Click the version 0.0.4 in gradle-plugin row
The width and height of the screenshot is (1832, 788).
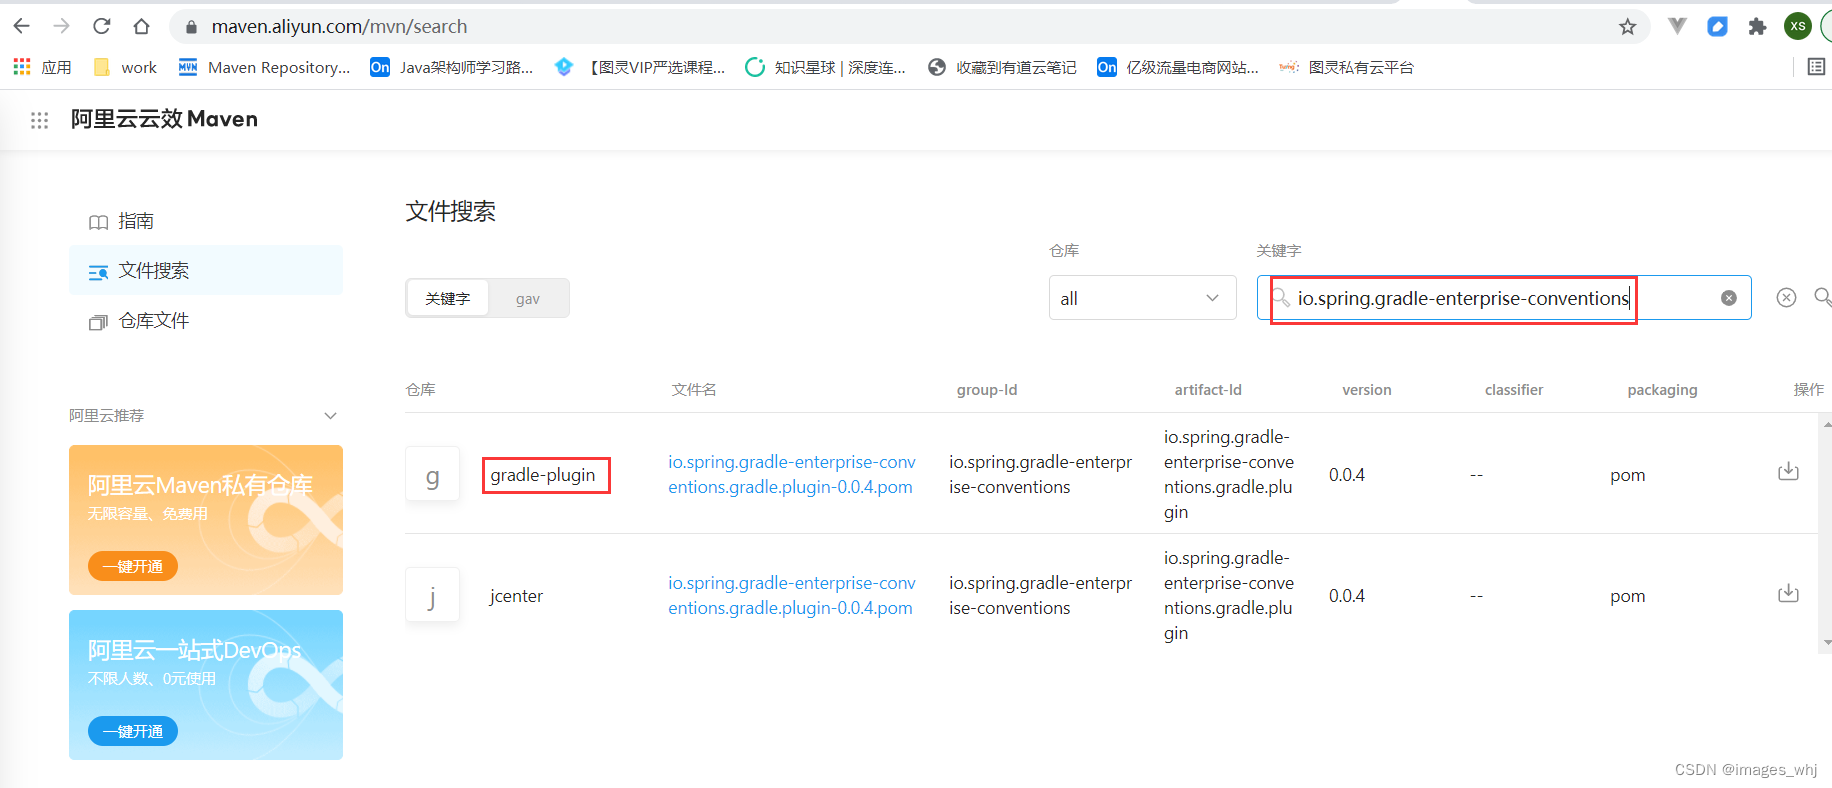pos(1347,475)
